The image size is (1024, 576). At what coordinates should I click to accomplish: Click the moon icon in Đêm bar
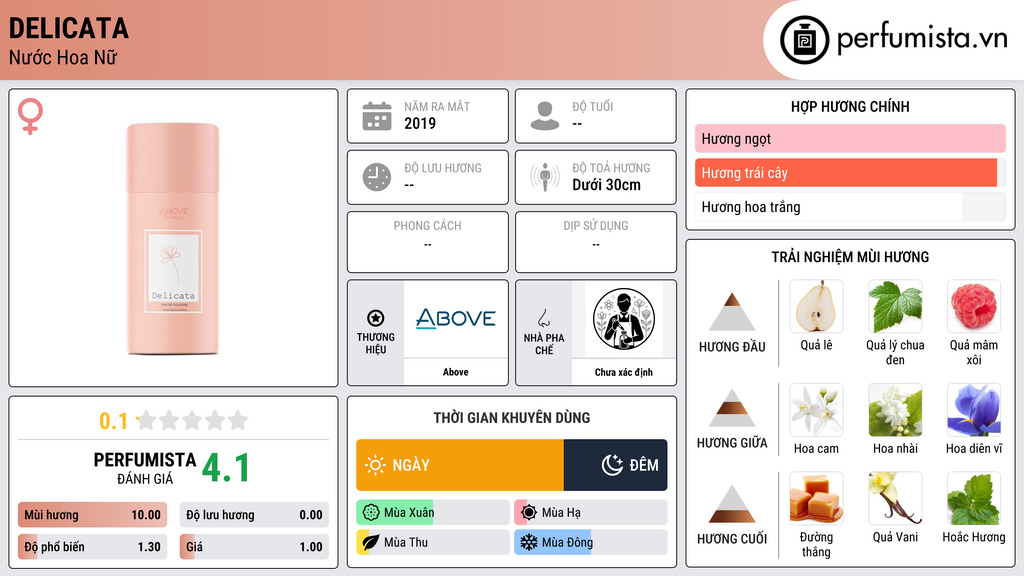pos(612,465)
